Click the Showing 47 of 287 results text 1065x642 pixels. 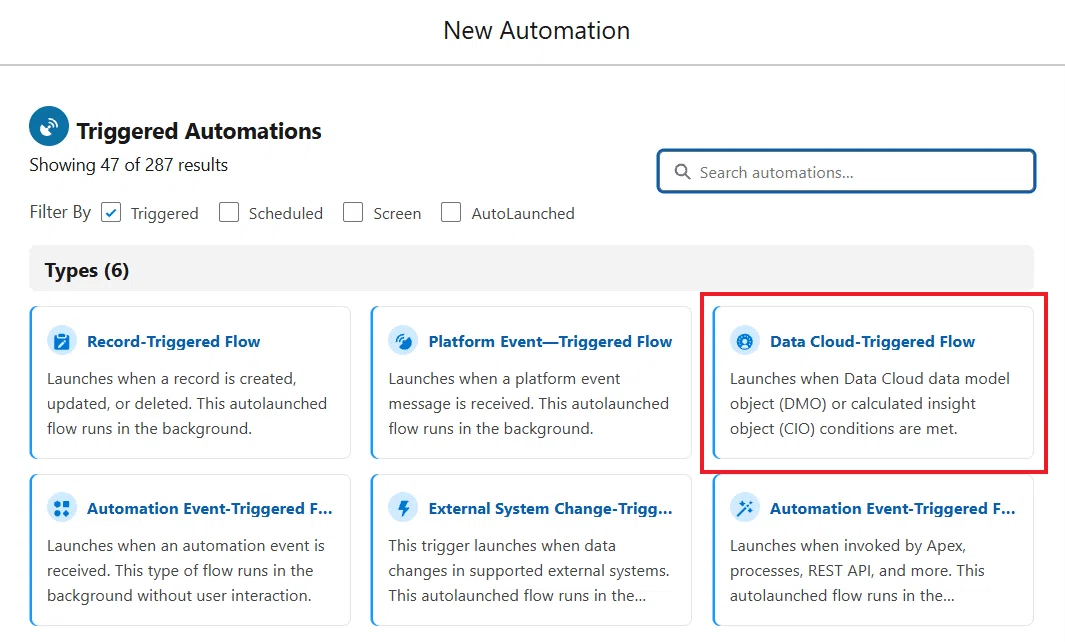[128, 165]
